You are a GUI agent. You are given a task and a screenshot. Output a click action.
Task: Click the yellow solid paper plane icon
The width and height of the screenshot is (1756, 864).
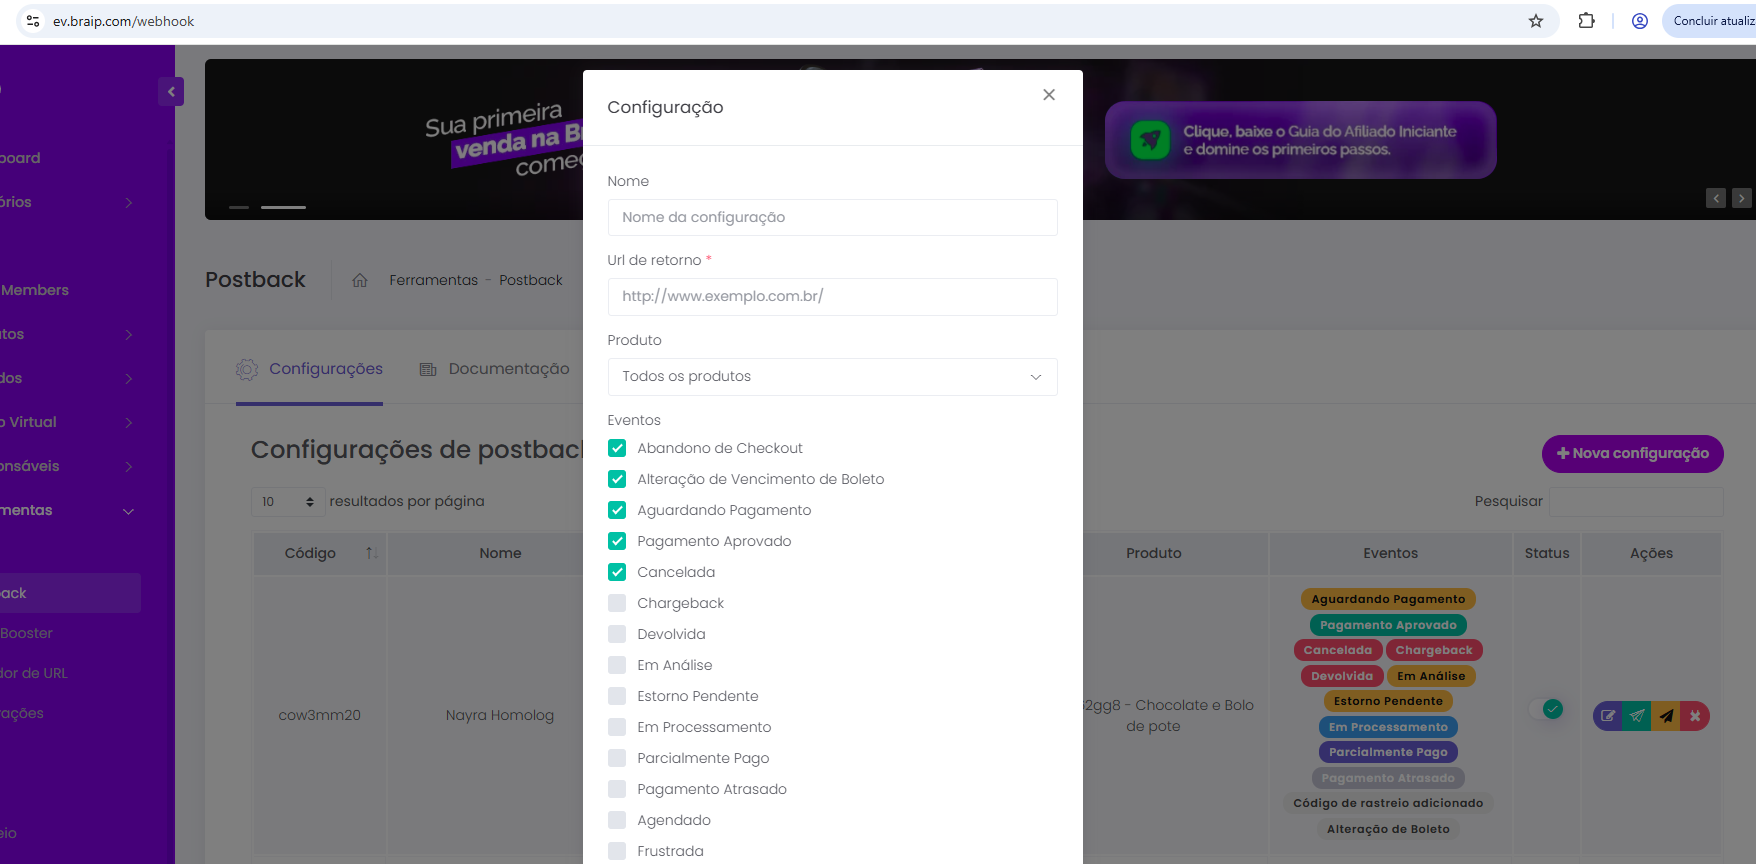coord(1666,716)
